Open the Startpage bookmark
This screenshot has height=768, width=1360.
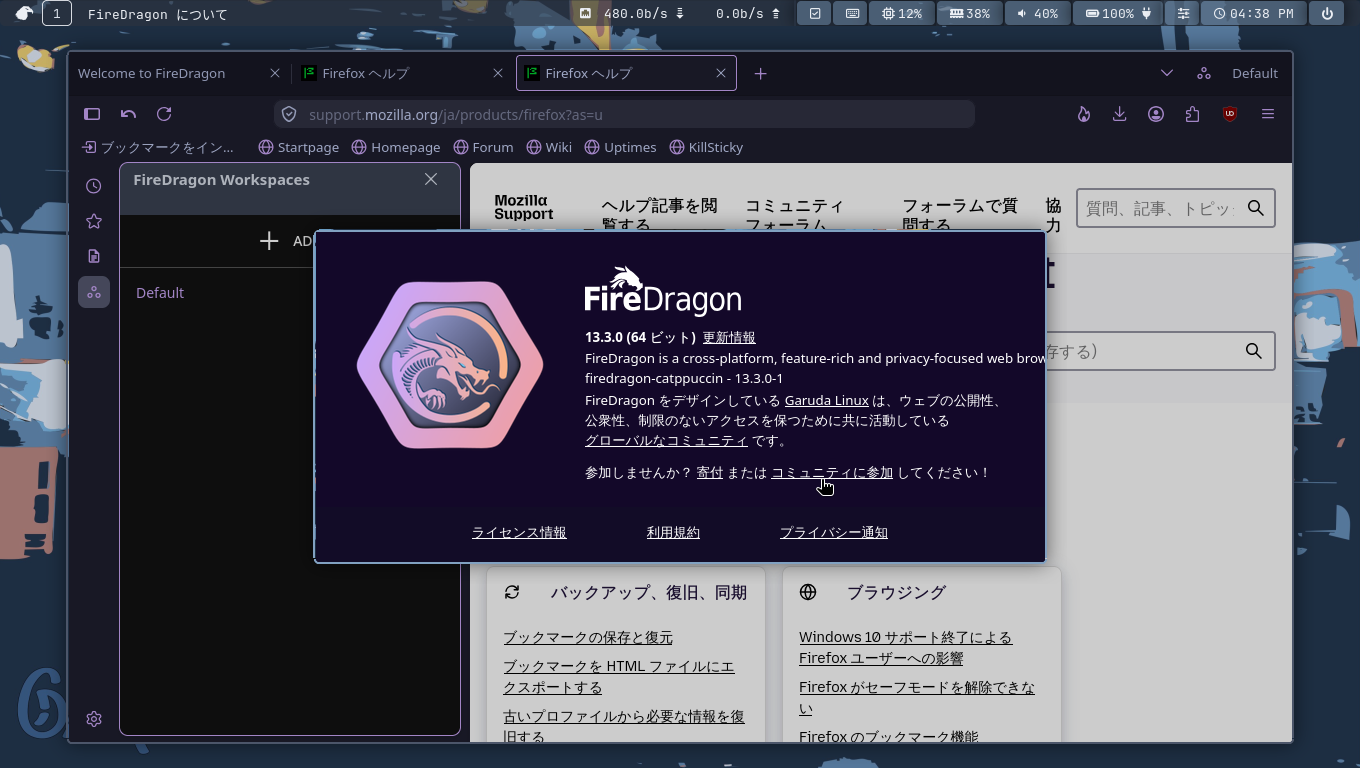pyautogui.click(x=299, y=147)
